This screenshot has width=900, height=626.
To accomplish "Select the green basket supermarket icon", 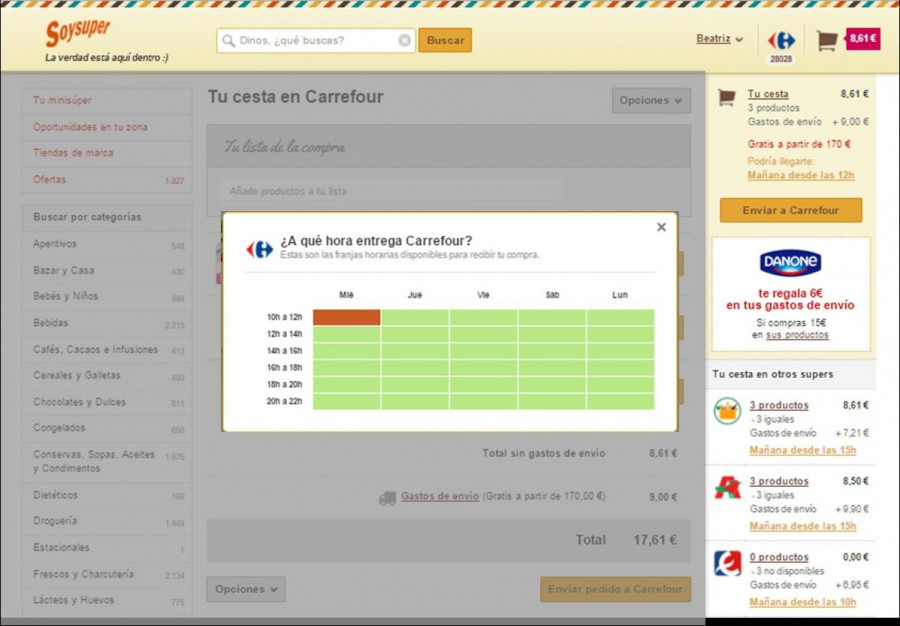I will [x=727, y=411].
